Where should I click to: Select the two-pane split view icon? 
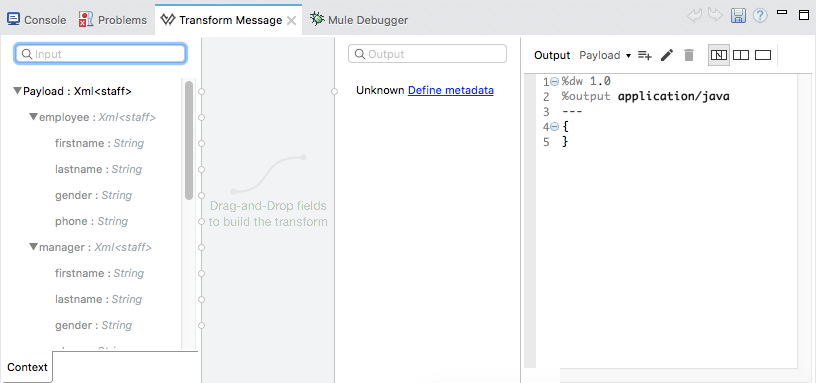point(741,55)
